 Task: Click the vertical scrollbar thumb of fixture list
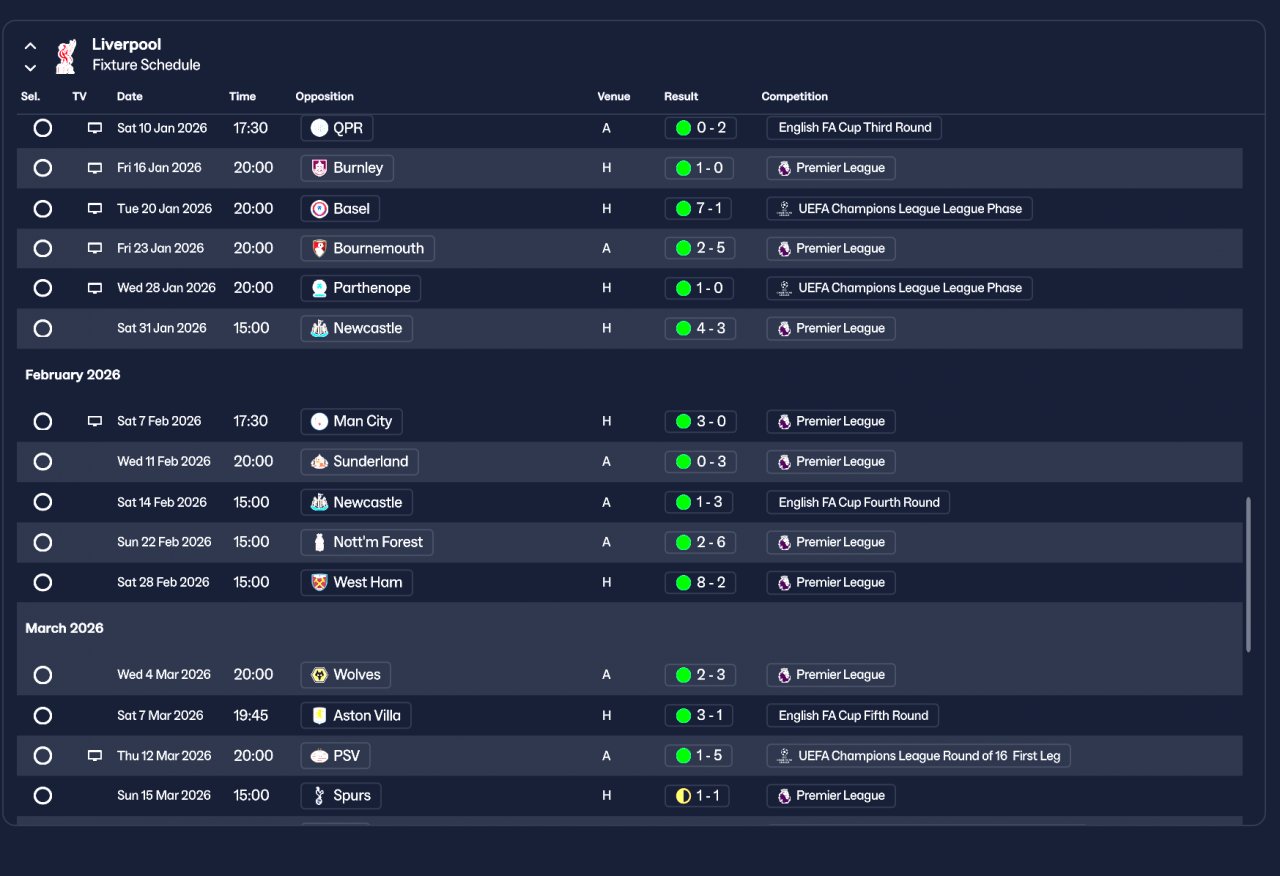(1247, 575)
